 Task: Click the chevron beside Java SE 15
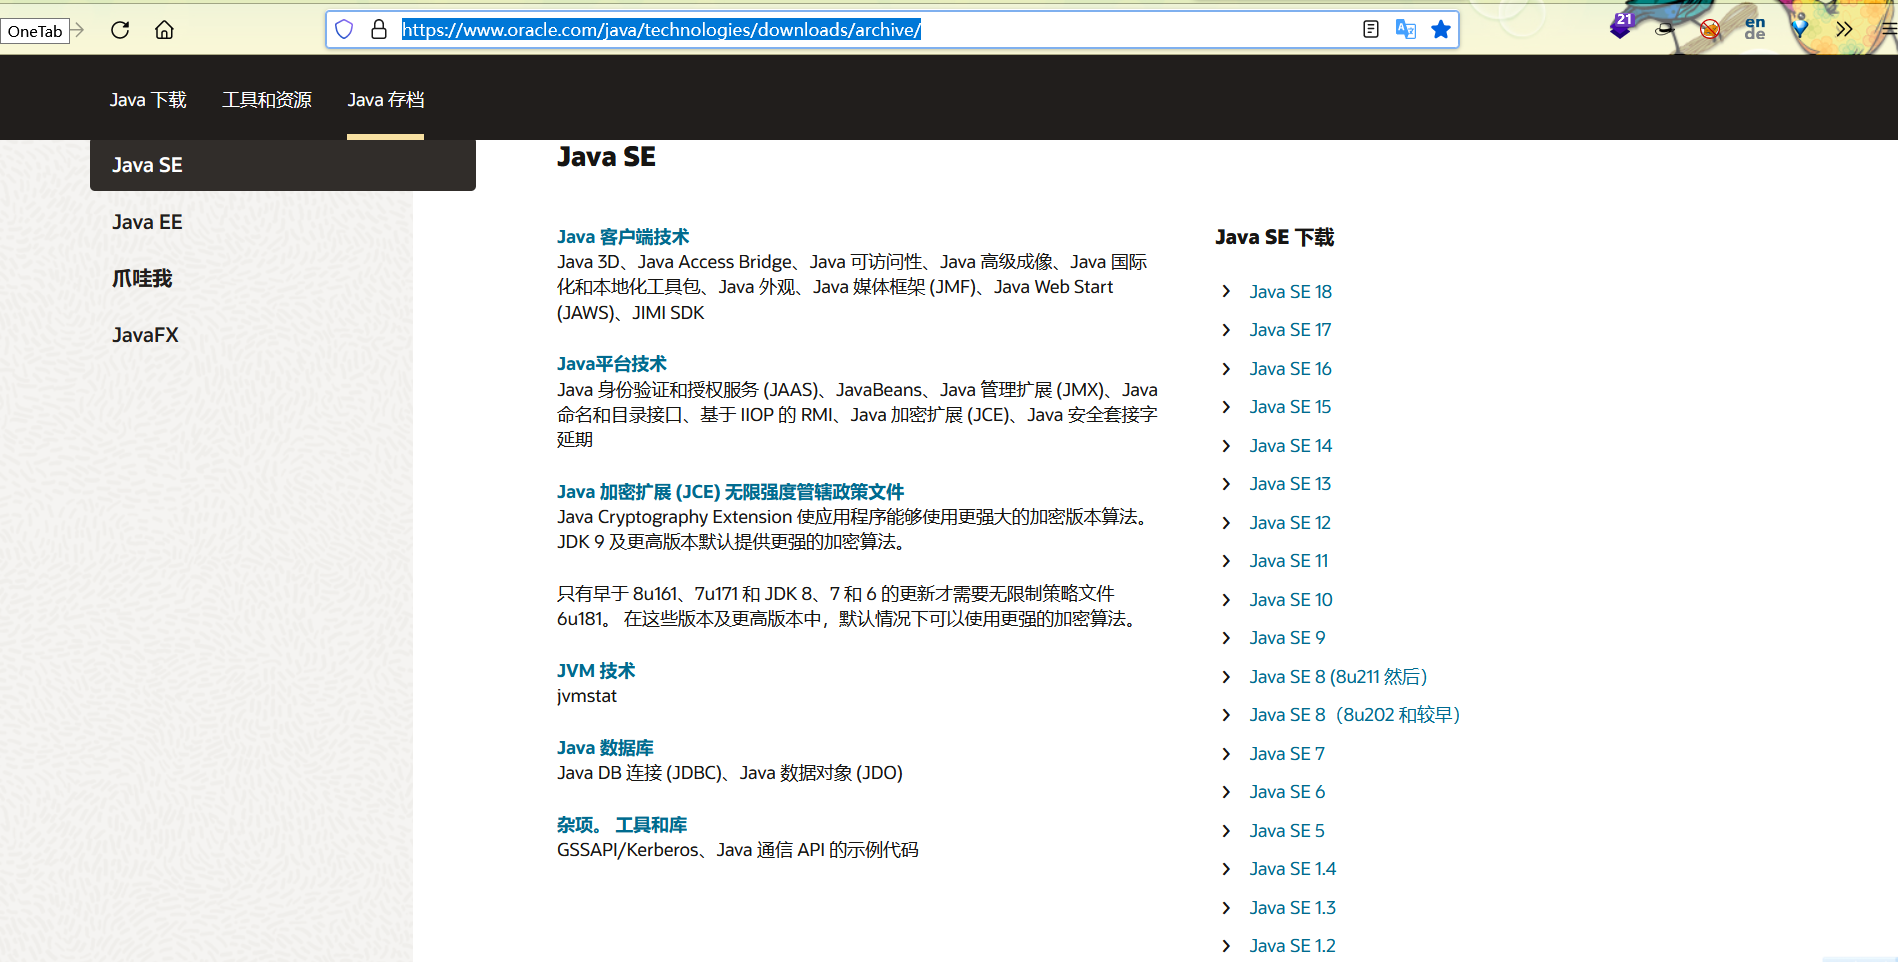(1226, 407)
